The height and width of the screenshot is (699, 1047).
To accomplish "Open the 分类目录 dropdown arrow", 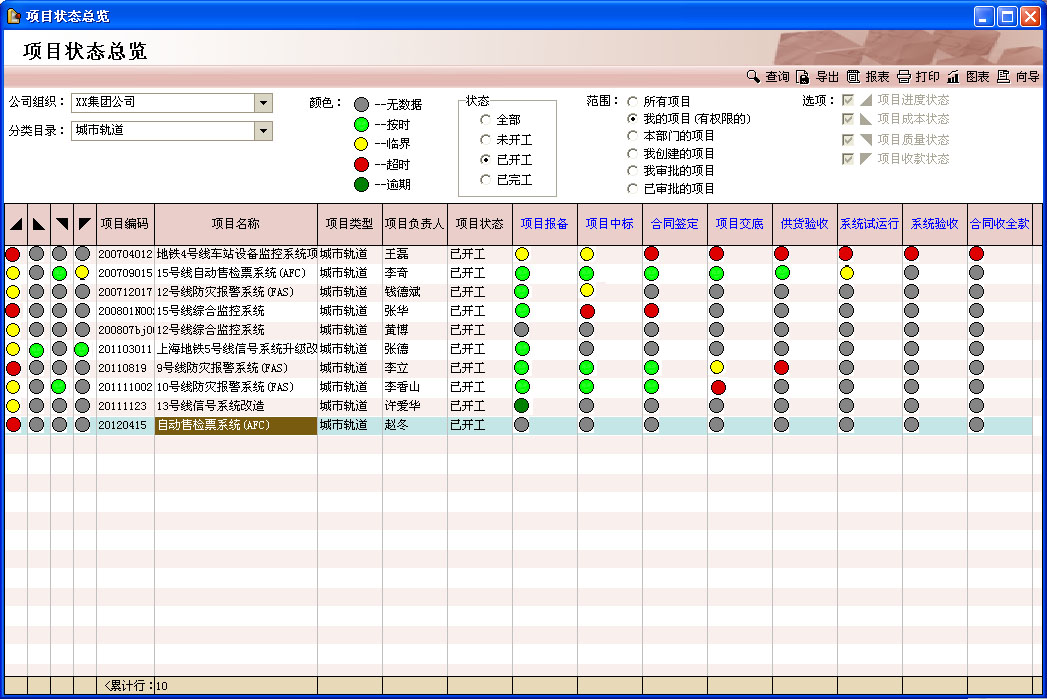I will coord(264,131).
